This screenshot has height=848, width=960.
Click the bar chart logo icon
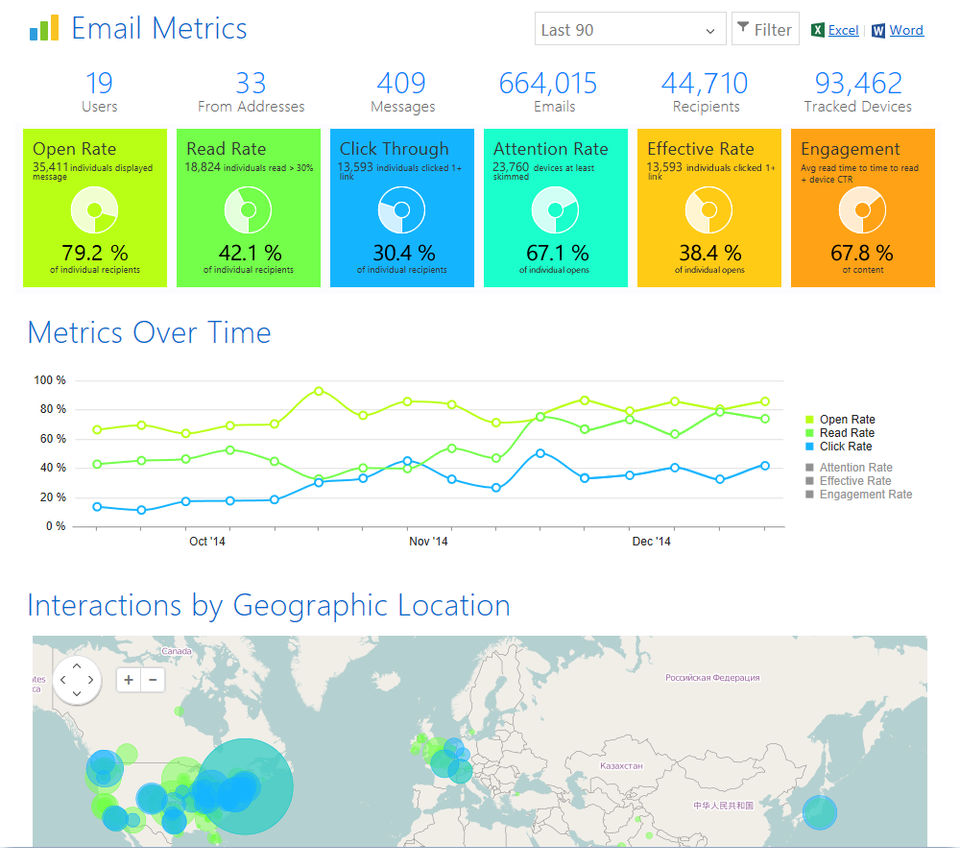(43, 28)
